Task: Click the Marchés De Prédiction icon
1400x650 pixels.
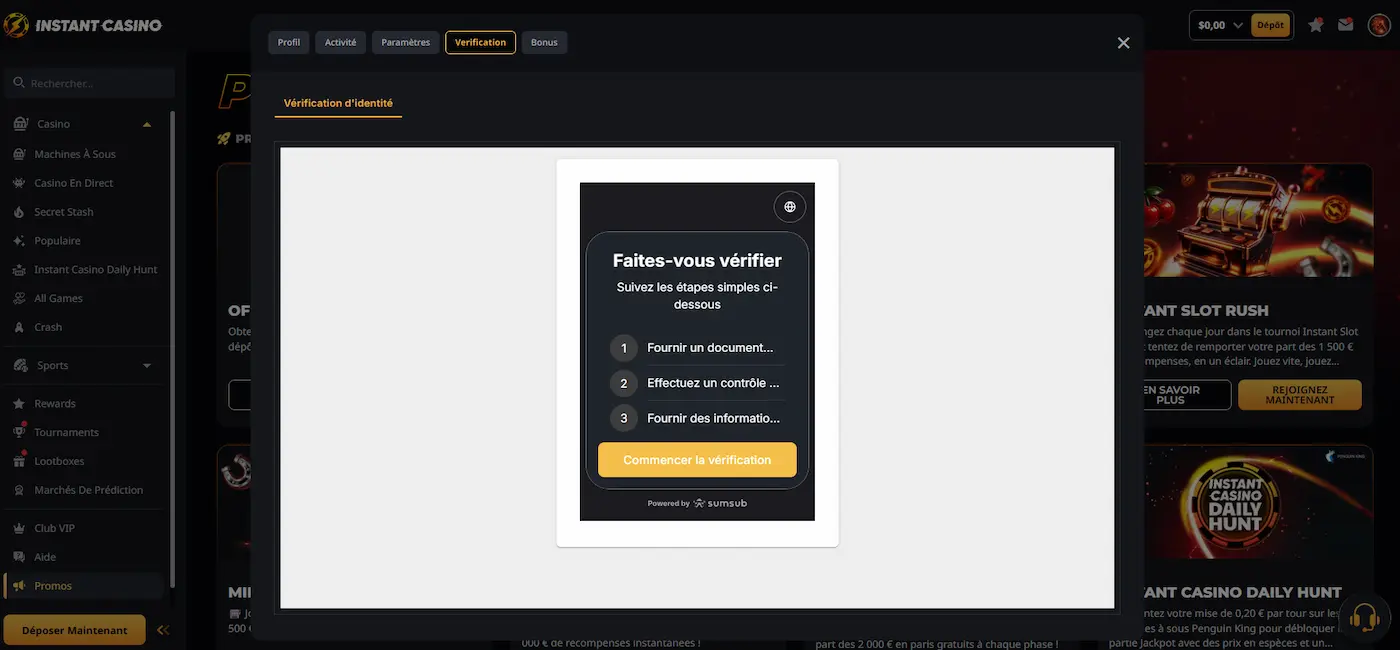Action: click(19, 490)
